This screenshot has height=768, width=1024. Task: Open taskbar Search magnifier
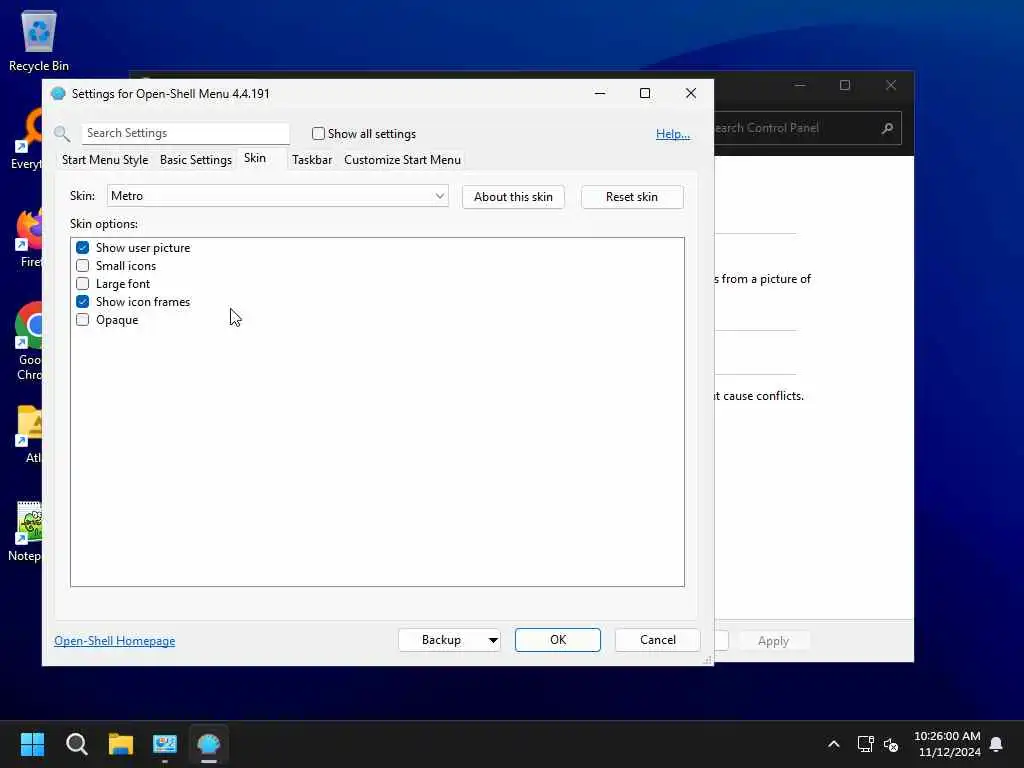point(76,744)
